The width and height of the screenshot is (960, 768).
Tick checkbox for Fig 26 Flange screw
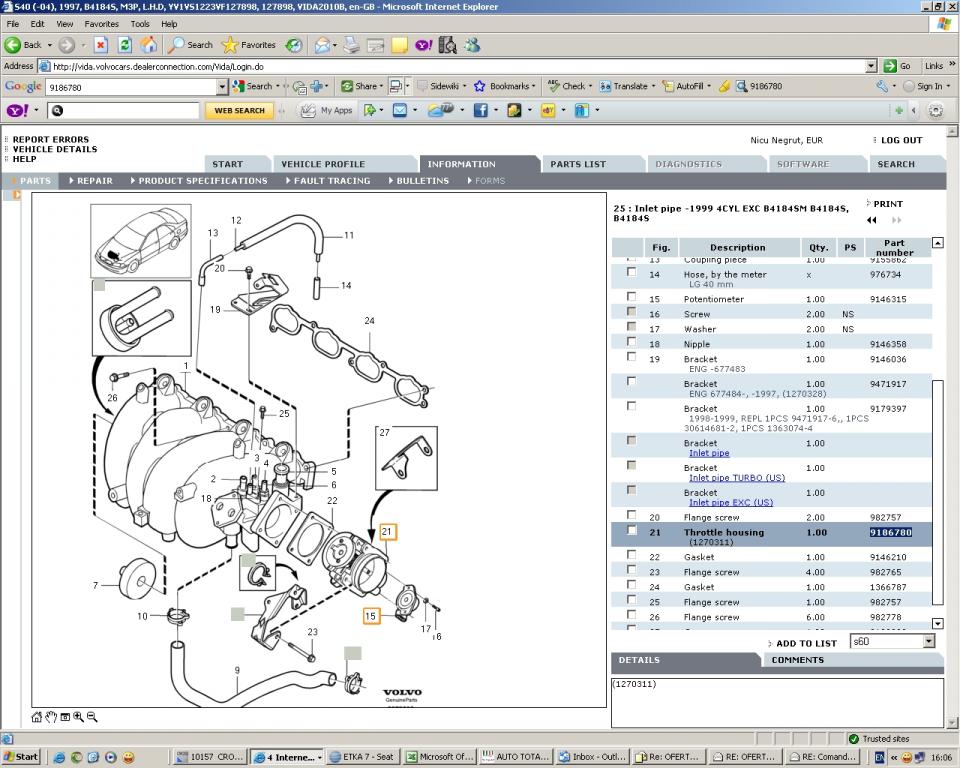point(631,614)
